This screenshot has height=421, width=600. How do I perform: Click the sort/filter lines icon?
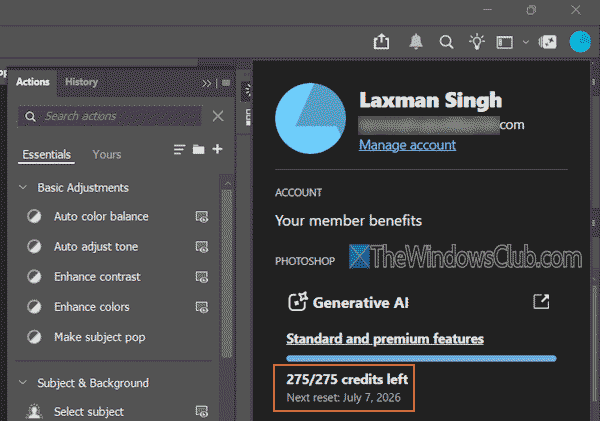(x=179, y=149)
